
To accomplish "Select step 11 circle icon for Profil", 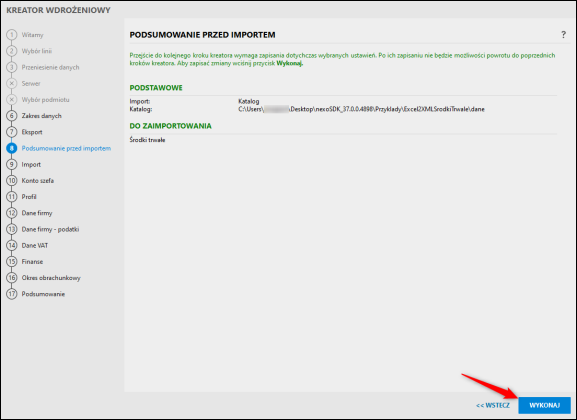I will (x=12, y=197).
